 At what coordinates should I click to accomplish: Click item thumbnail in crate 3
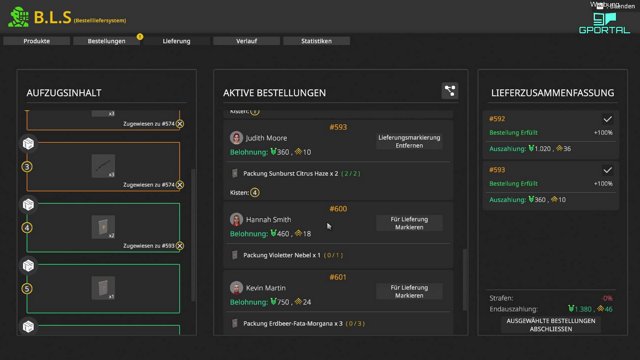pos(103,166)
